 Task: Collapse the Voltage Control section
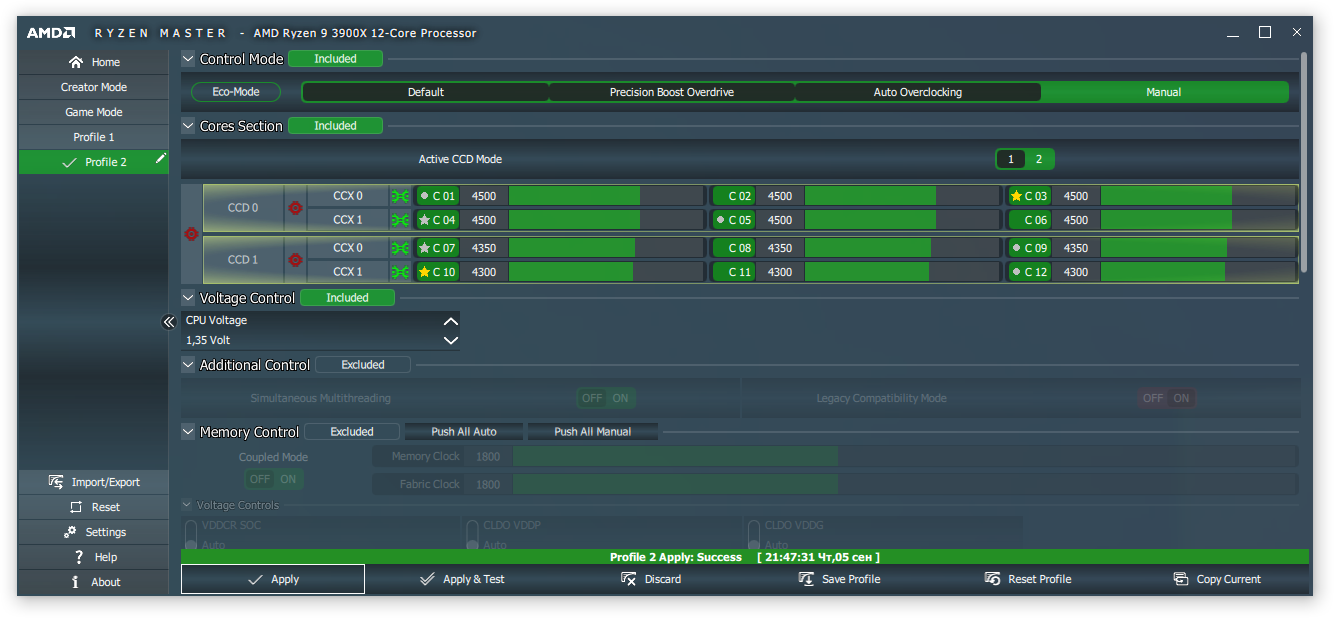(x=188, y=298)
